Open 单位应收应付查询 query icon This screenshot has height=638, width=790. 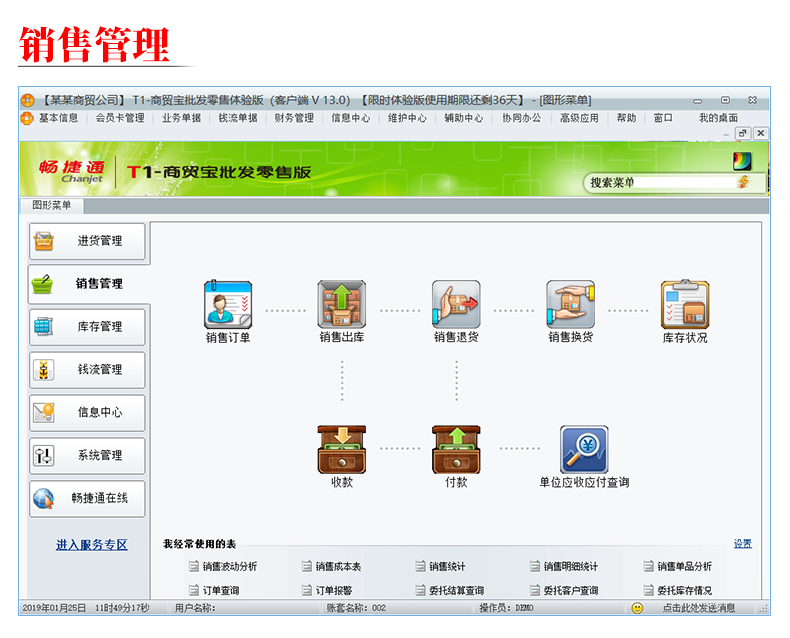(x=584, y=449)
